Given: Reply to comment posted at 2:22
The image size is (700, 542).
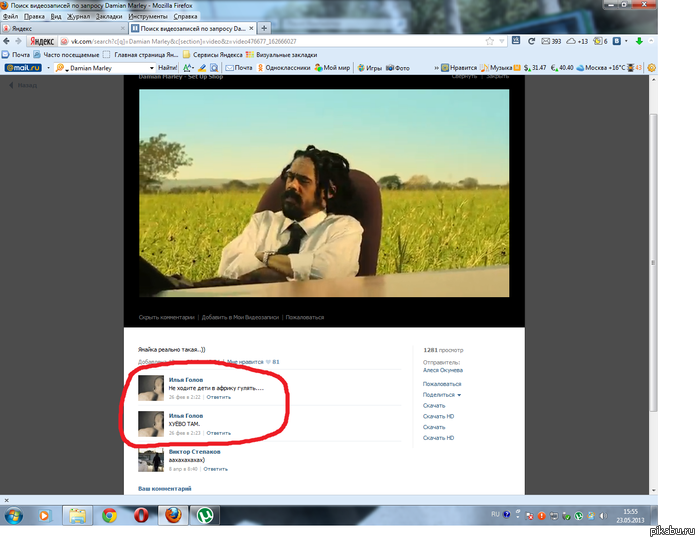Looking at the screenshot, I should click(219, 397).
